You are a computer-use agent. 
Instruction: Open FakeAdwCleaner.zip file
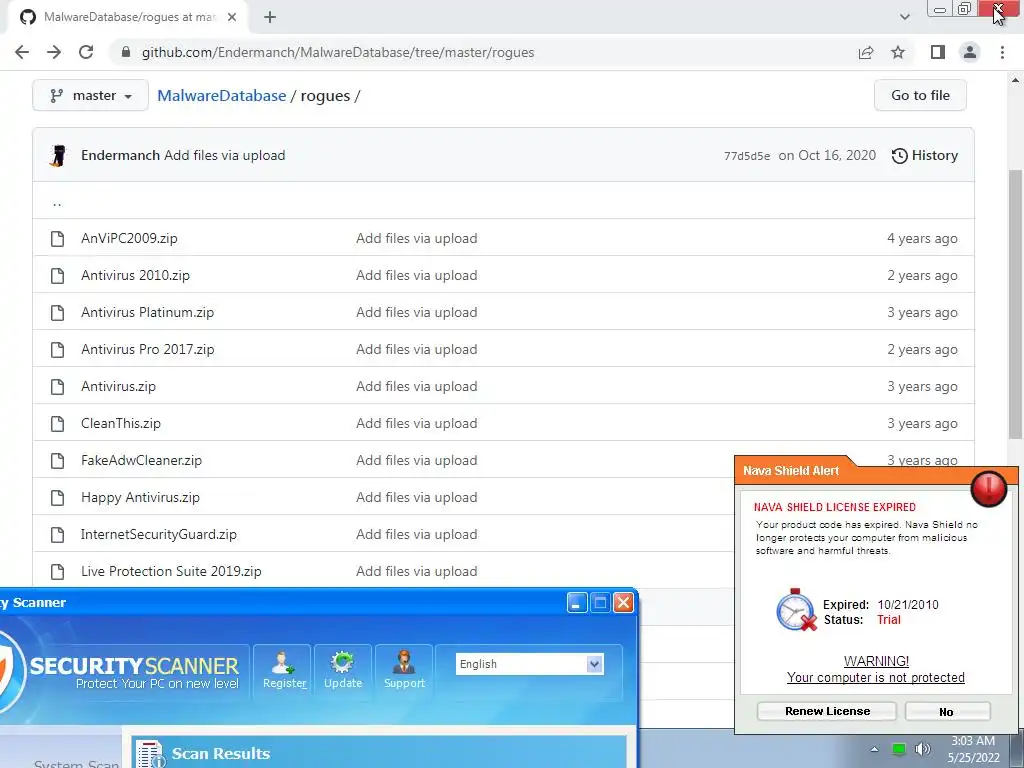[x=142, y=460]
